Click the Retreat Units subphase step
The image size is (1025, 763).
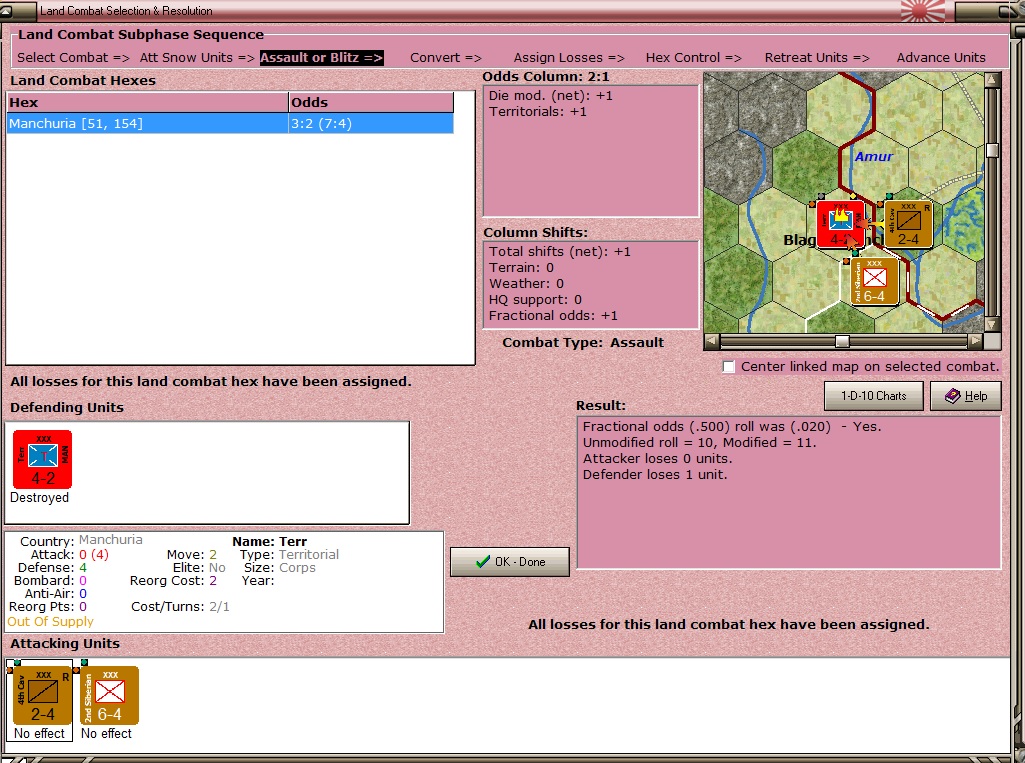click(817, 58)
